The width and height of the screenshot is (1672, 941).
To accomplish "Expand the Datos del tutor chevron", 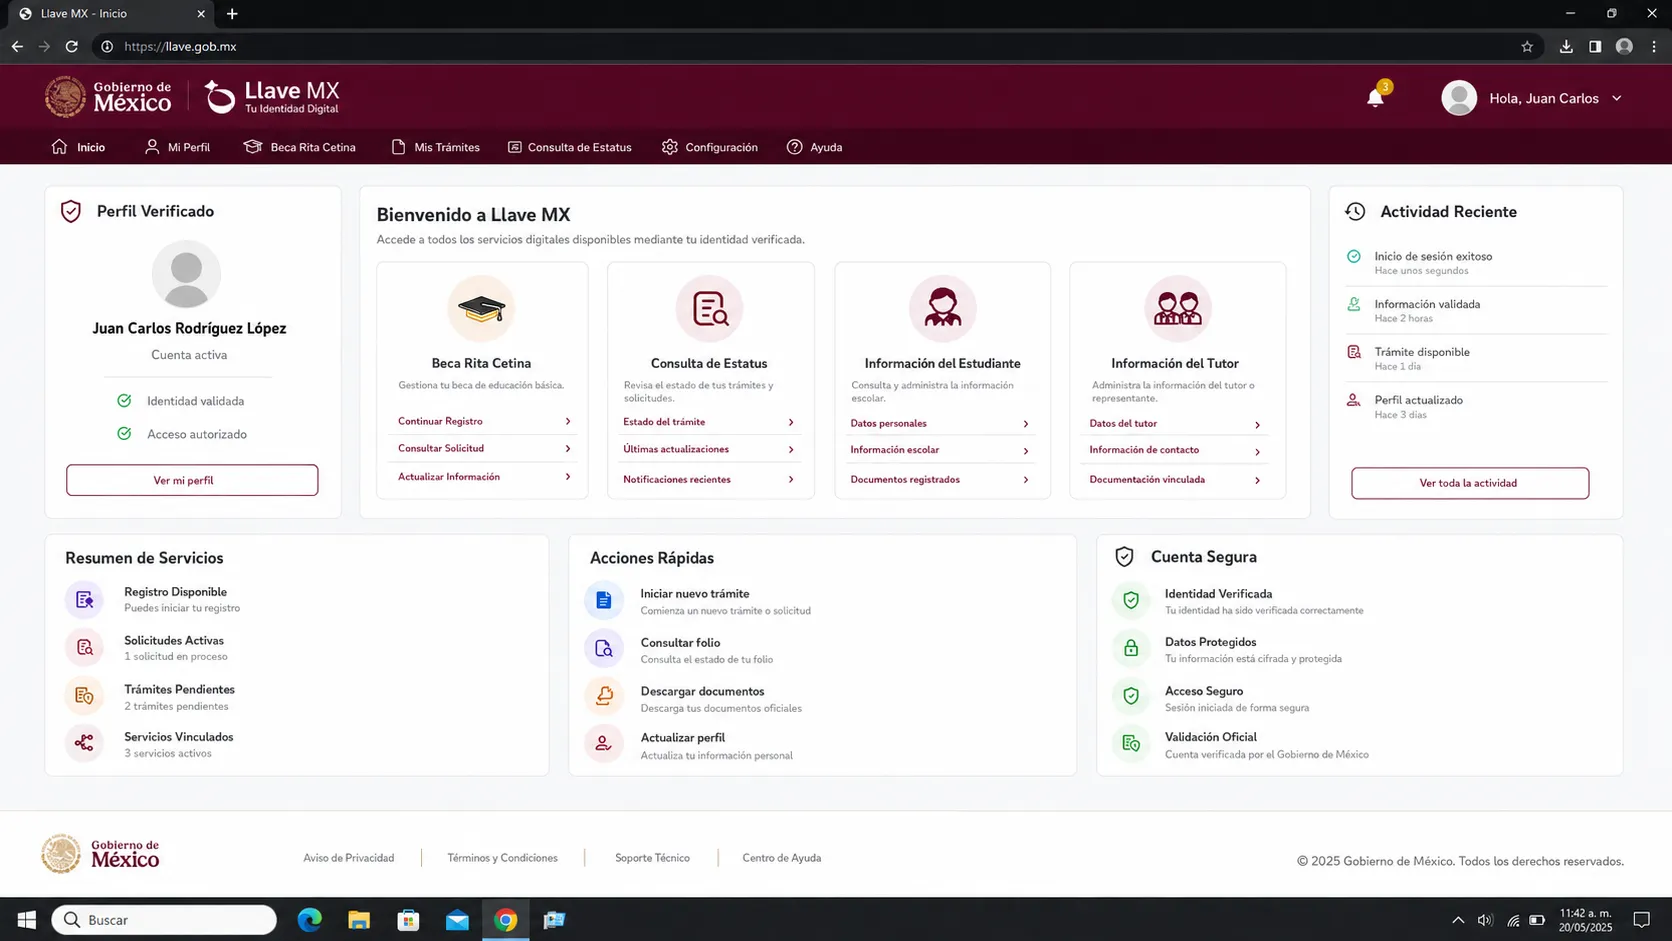I will click(1257, 425).
